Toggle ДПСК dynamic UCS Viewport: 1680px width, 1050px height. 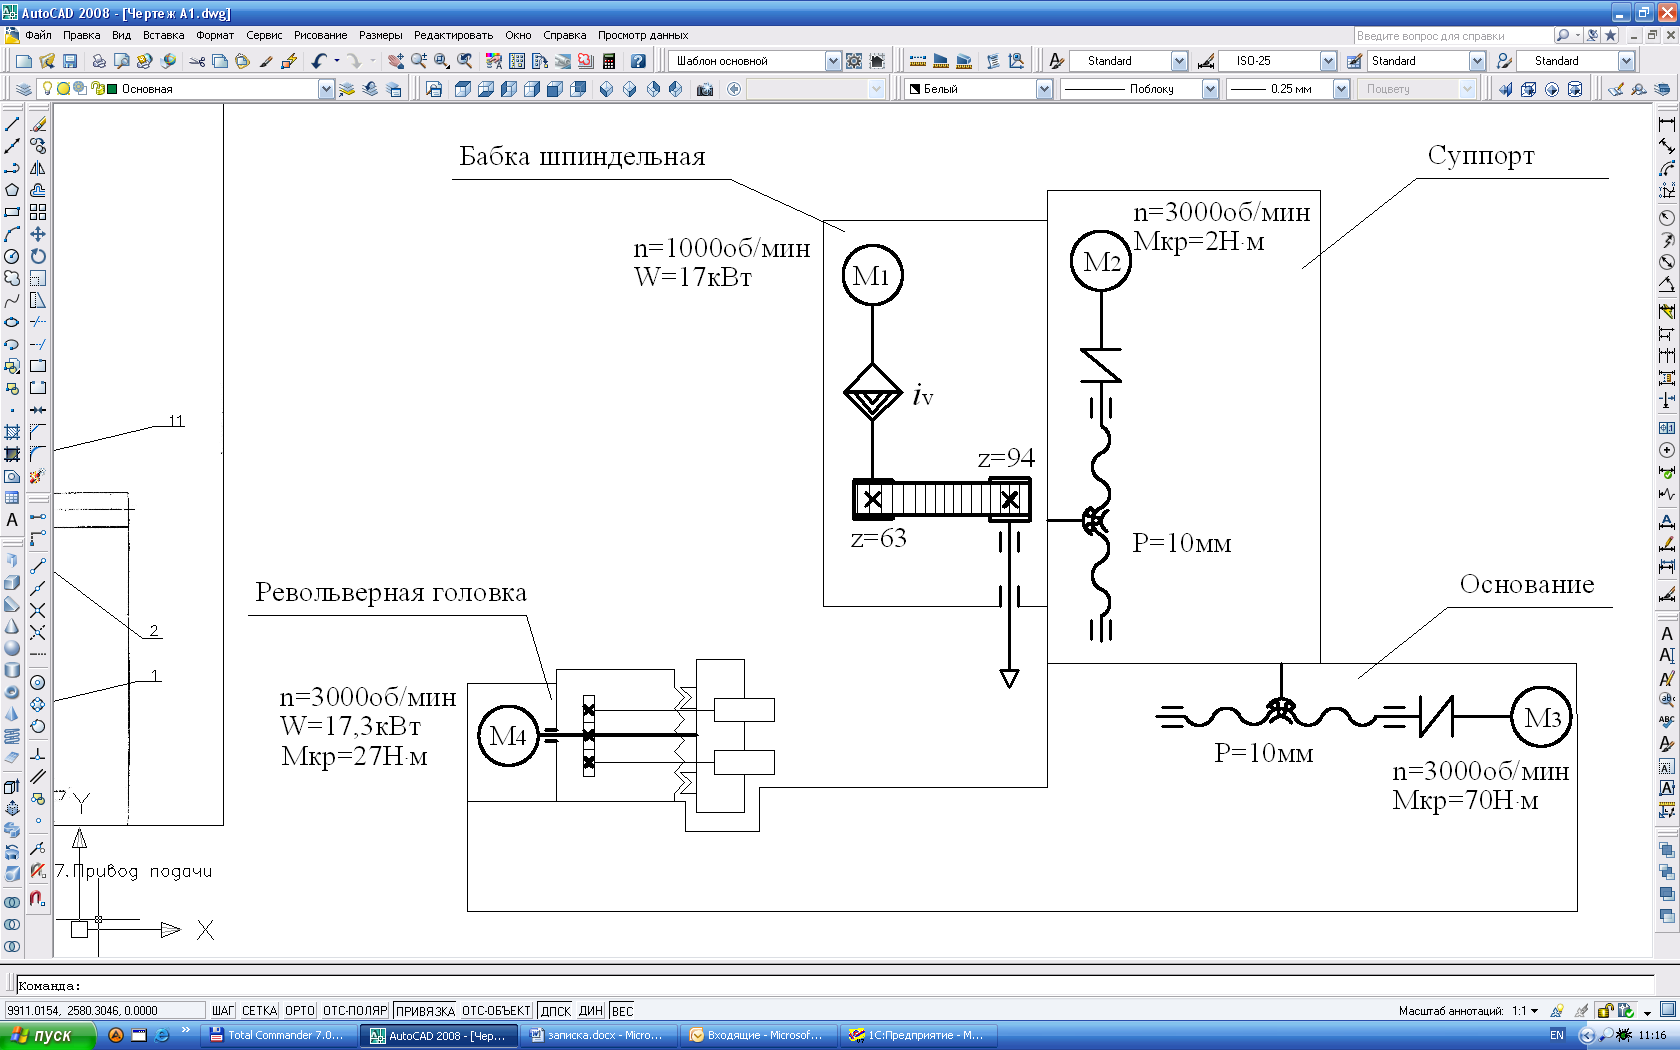pos(555,1011)
